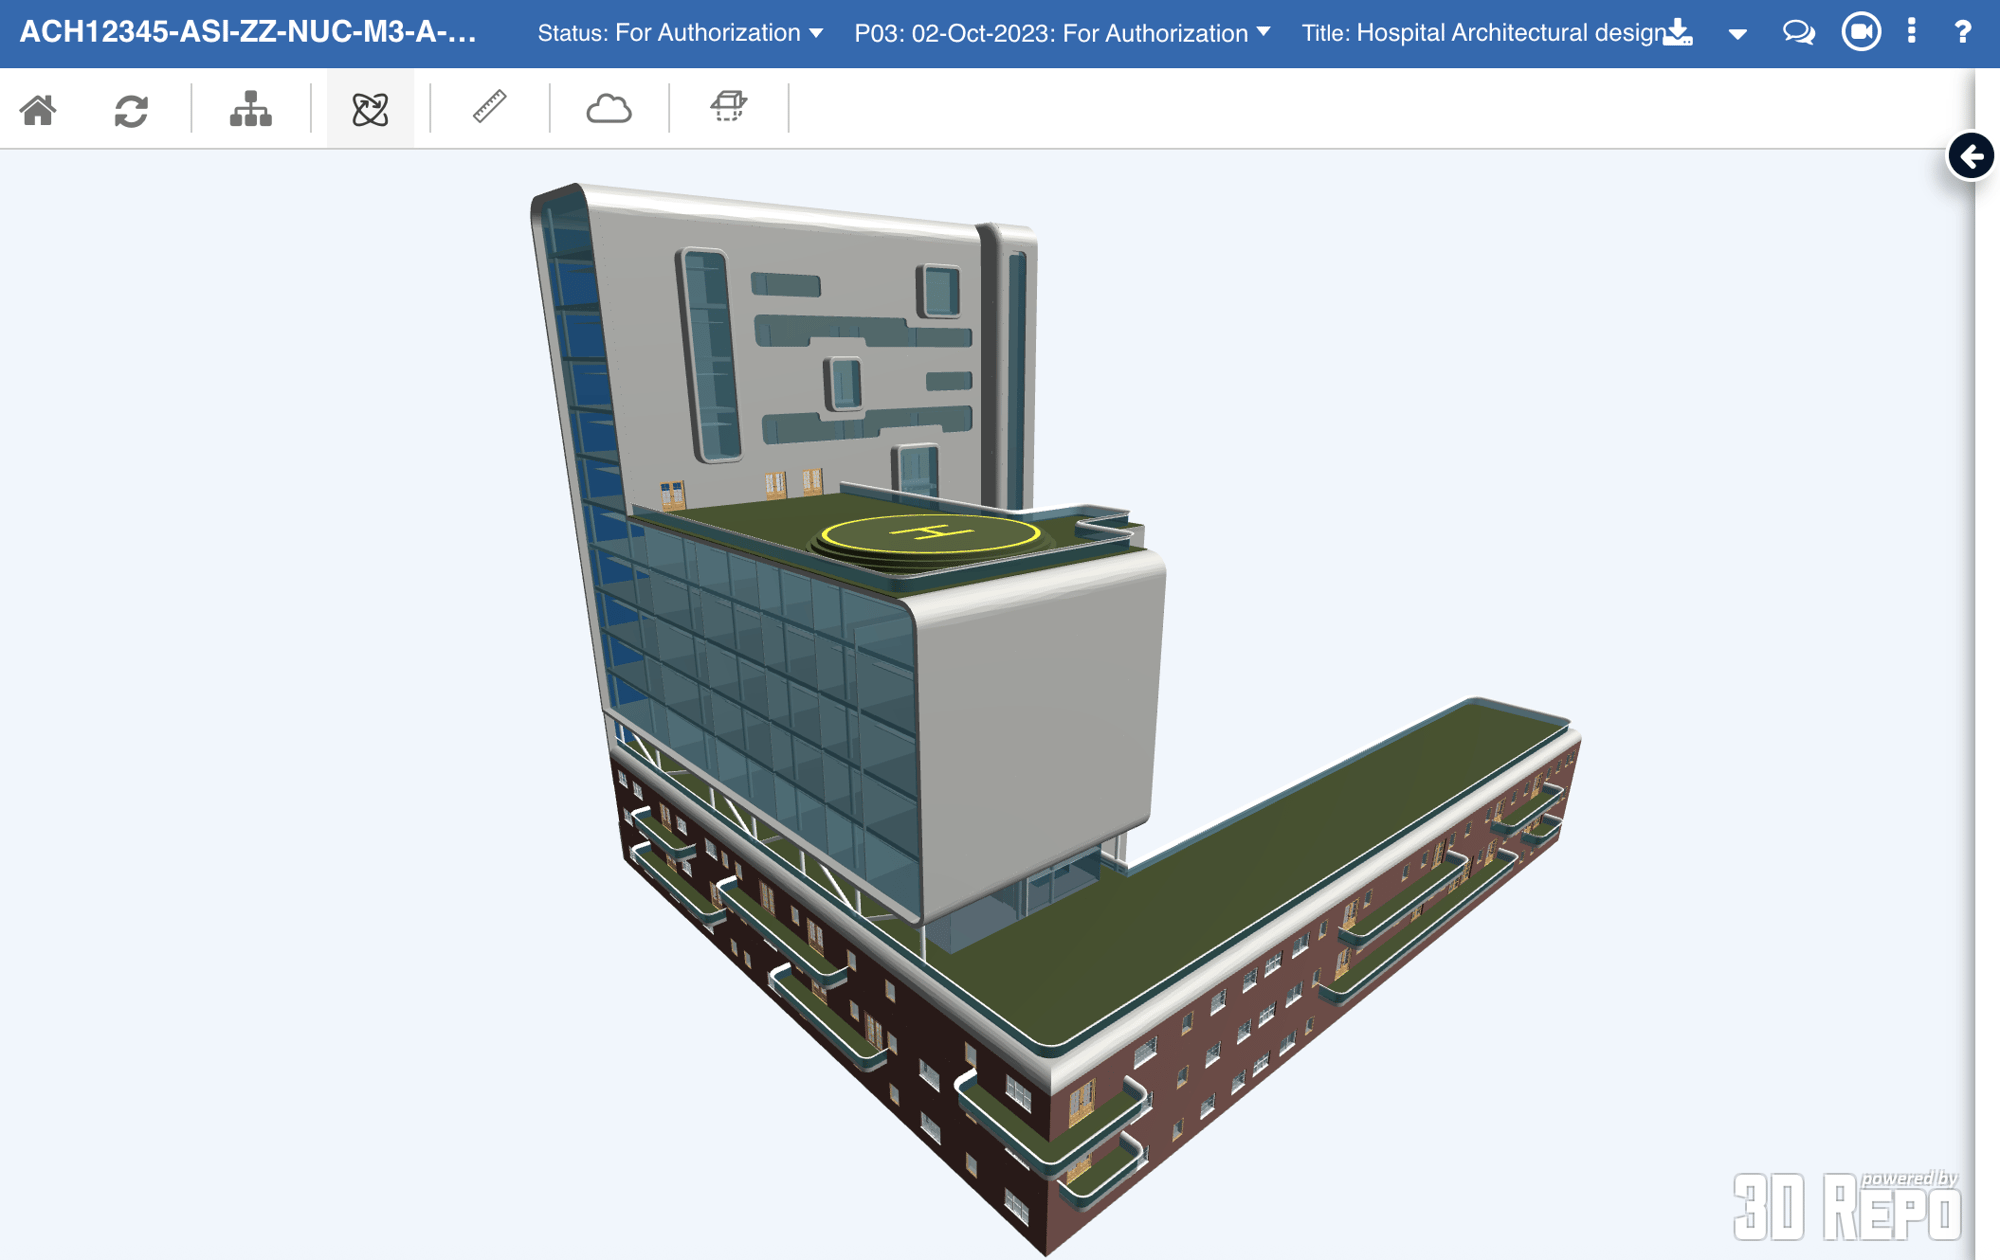The height and width of the screenshot is (1260, 2000).
Task: Click the Home icon in toolbar
Action: tap(39, 109)
